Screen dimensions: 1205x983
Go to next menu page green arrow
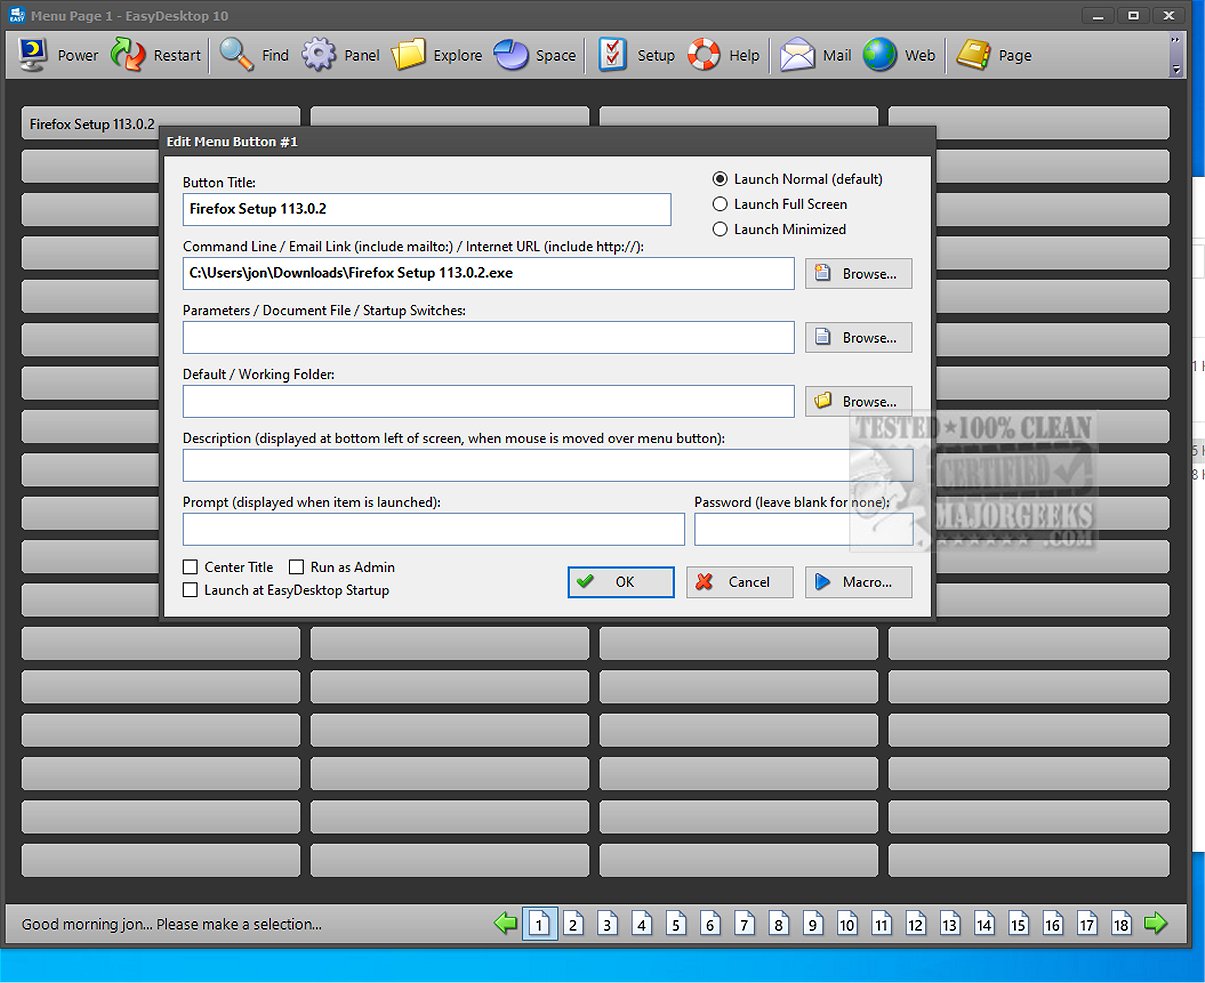point(1156,923)
